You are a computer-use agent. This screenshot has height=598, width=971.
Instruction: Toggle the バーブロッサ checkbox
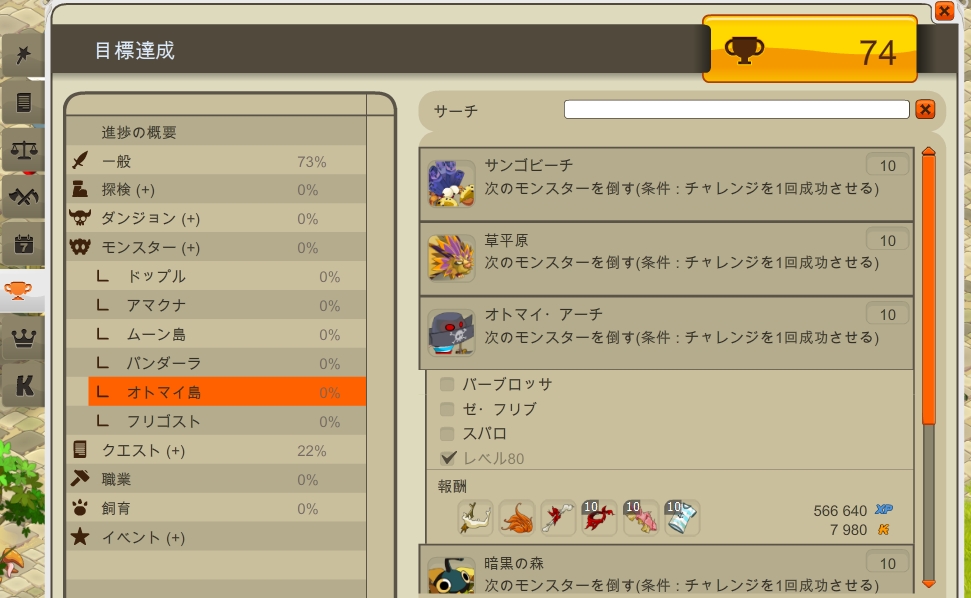pyautogui.click(x=447, y=384)
